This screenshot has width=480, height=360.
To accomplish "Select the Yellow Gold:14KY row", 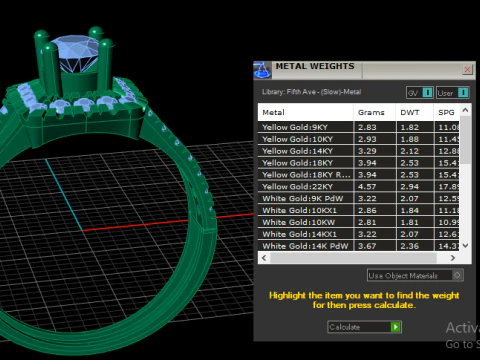I will pyautogui.click(x=358, y=151).
